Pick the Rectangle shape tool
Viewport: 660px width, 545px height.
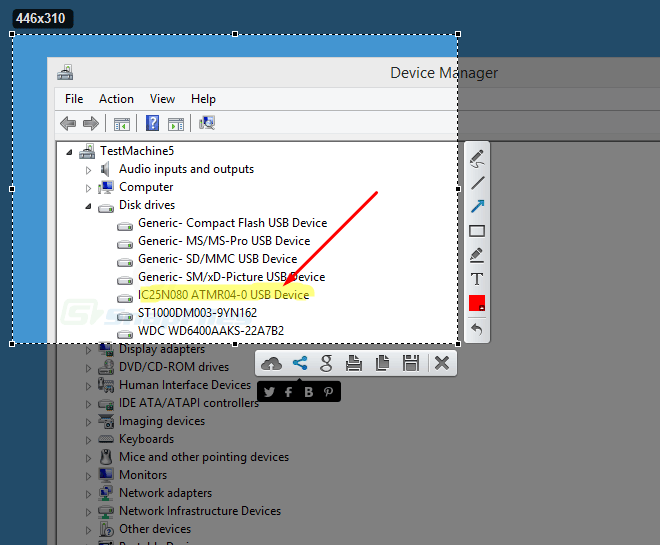pyautogui.click(x=477, y=231)
